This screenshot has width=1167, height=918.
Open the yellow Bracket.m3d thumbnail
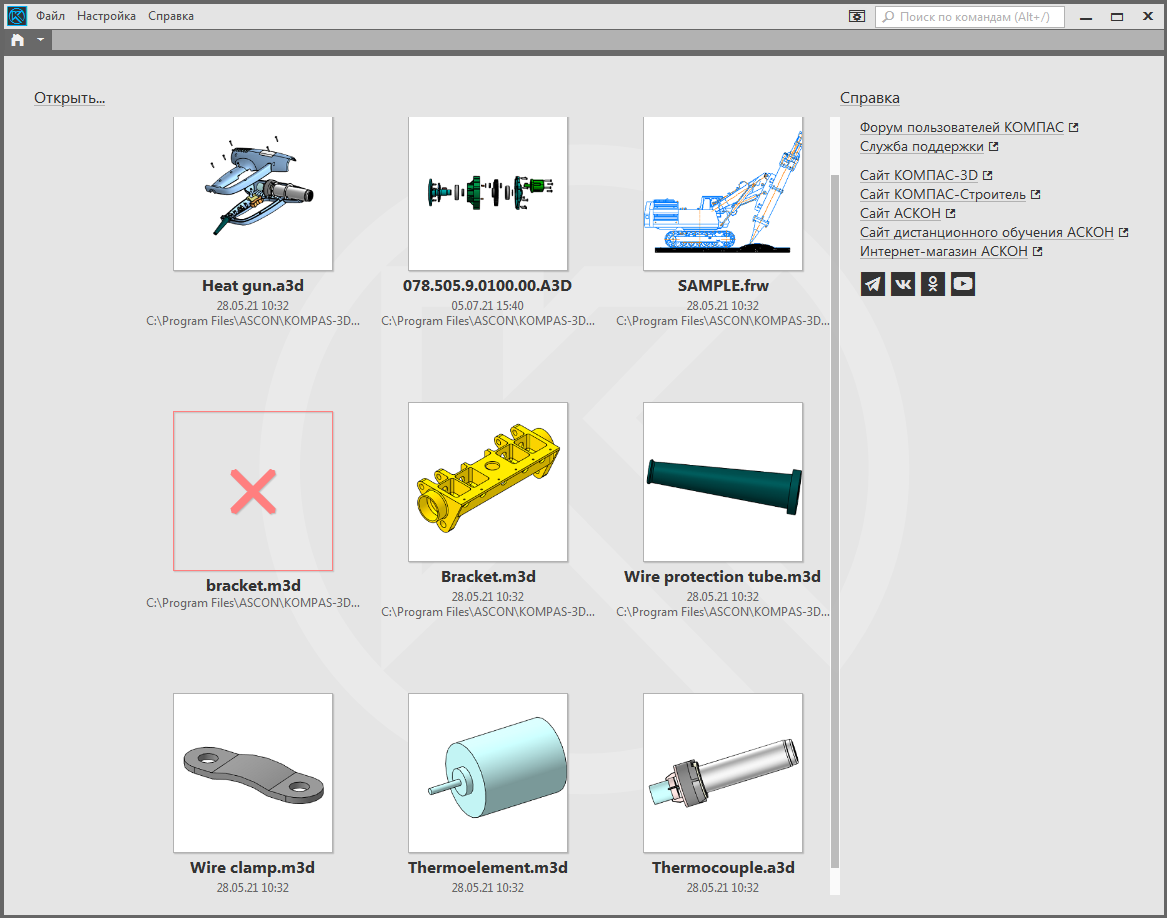(488, 482)
